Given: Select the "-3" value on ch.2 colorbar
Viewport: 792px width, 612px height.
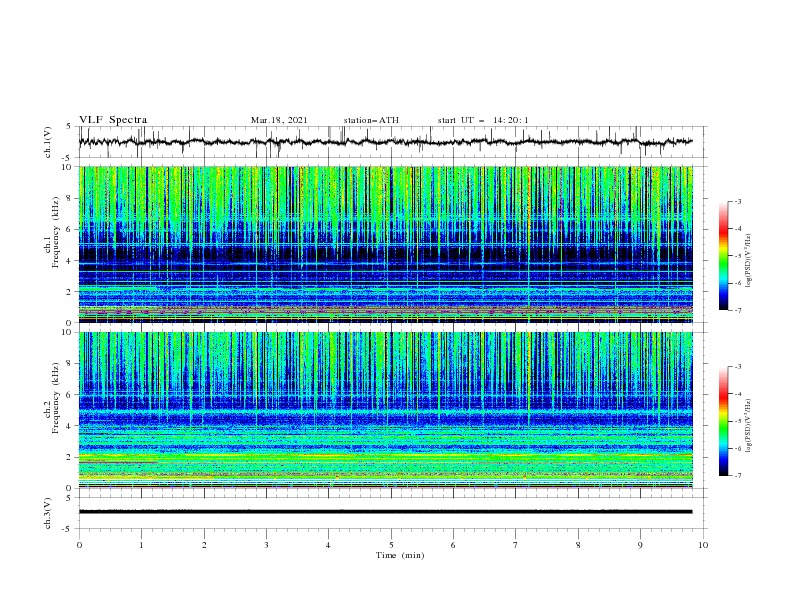Looking at the screenshot, I should [x=737, y=367].
